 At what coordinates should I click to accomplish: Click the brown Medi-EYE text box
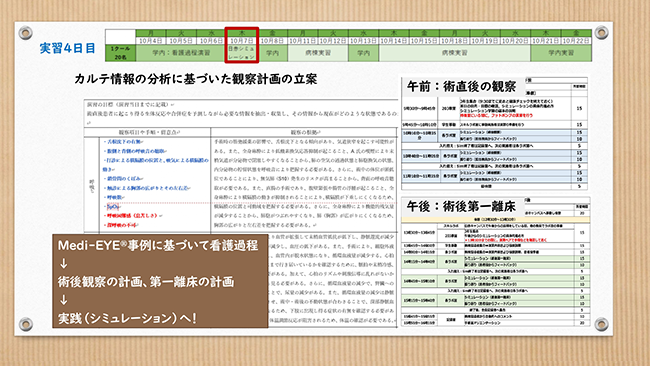[x=160, y=281]
